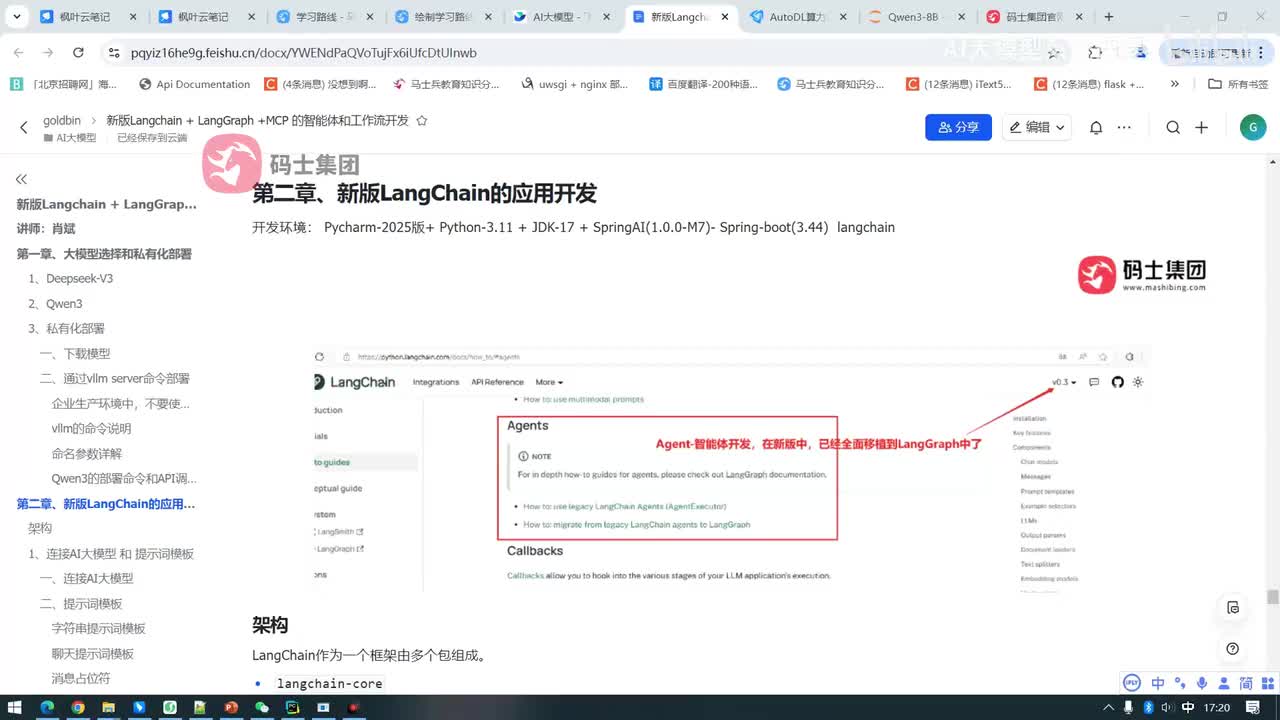Click the site info icon in address bar
Image resolution: width=1280 pixels, height=720 pixels.
click(x=112, y=53)
